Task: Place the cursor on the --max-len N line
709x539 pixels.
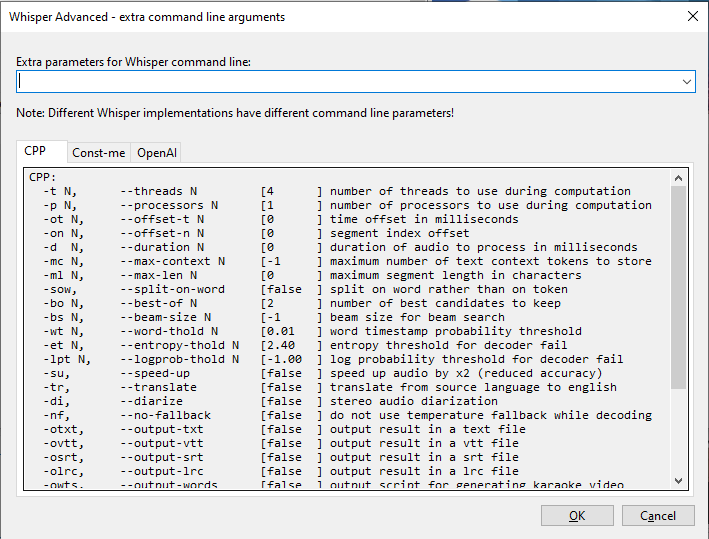Action: (x=158, y=275)
